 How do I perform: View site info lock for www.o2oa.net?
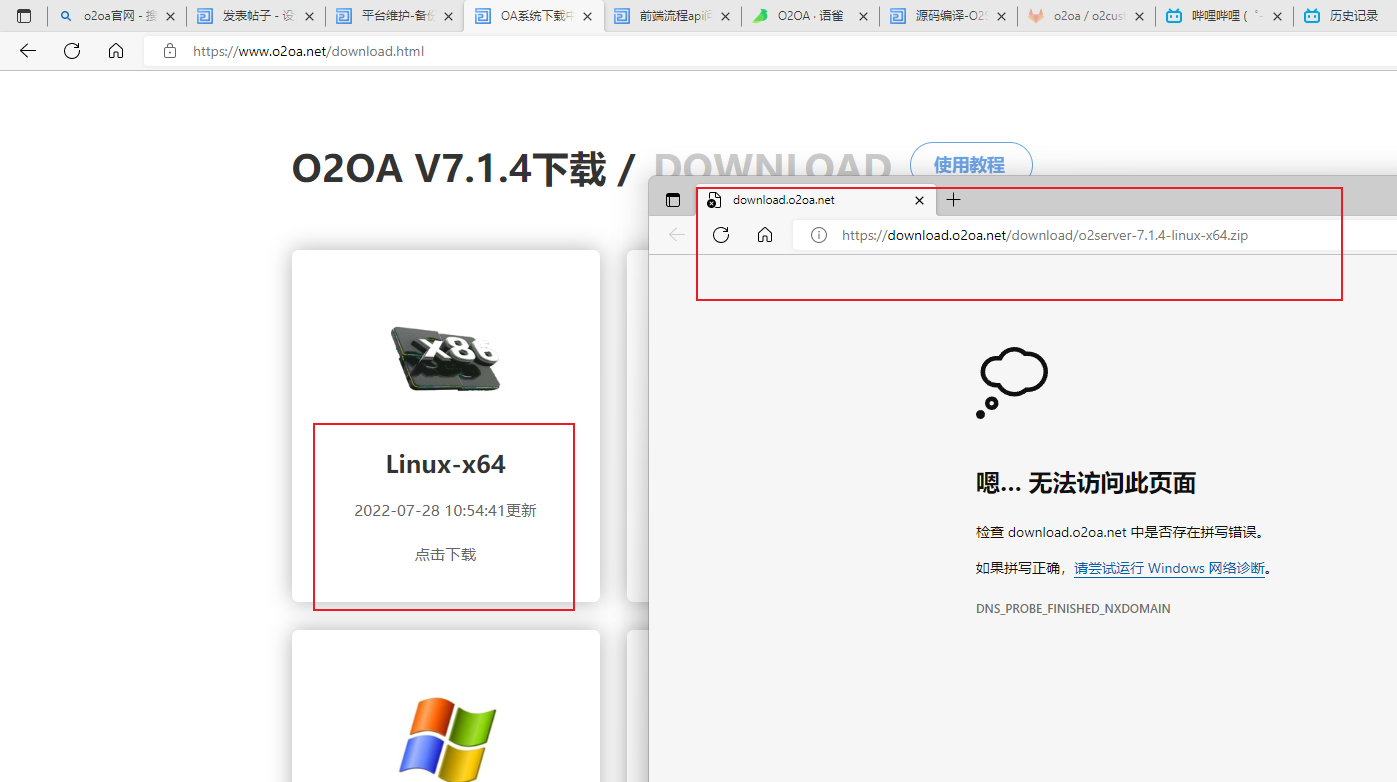[x=170, y=51]
